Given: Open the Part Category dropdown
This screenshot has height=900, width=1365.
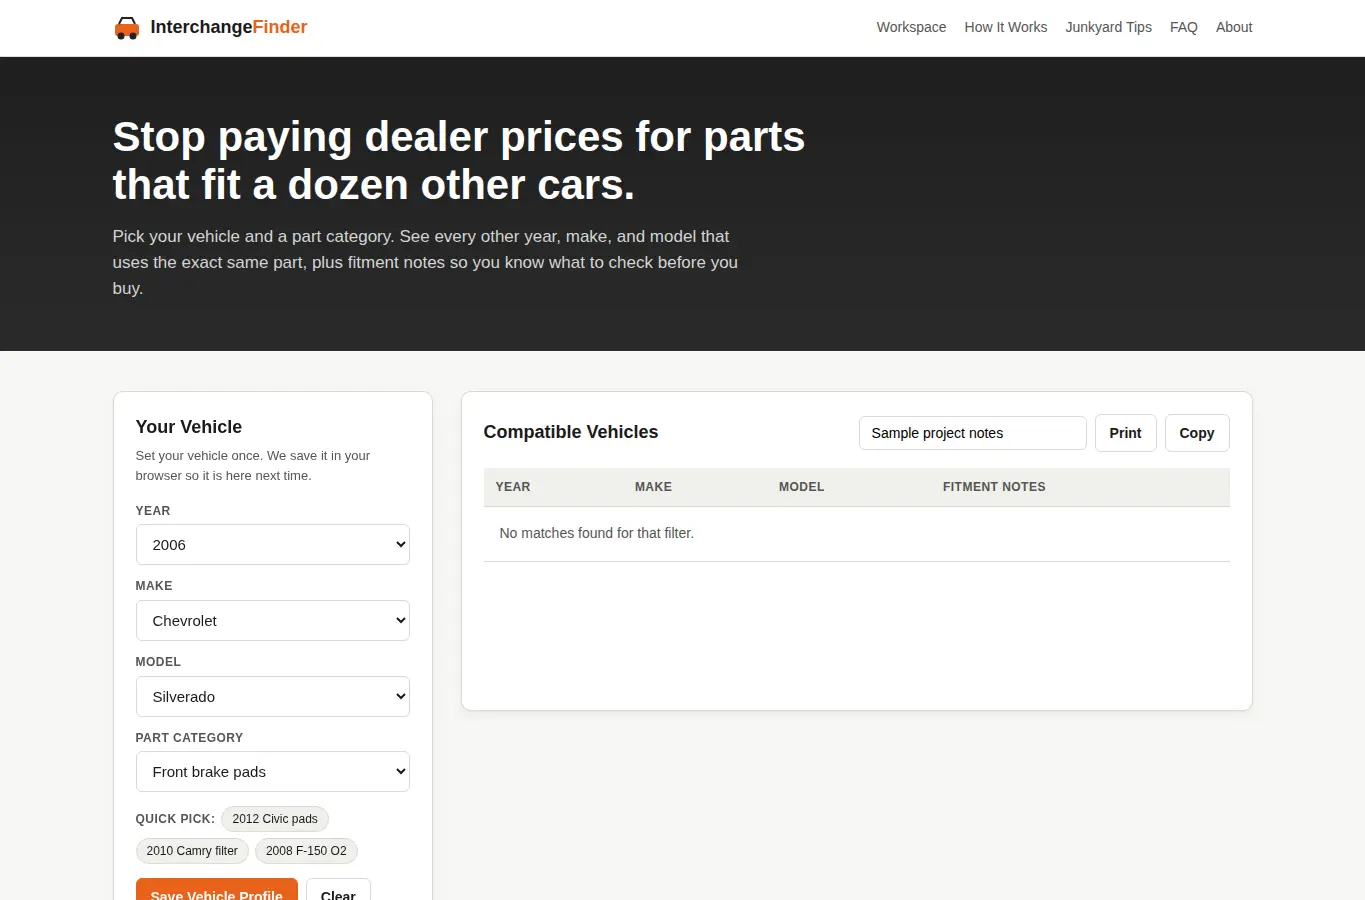Looking at the screenshot, I should tap(273, 772).
